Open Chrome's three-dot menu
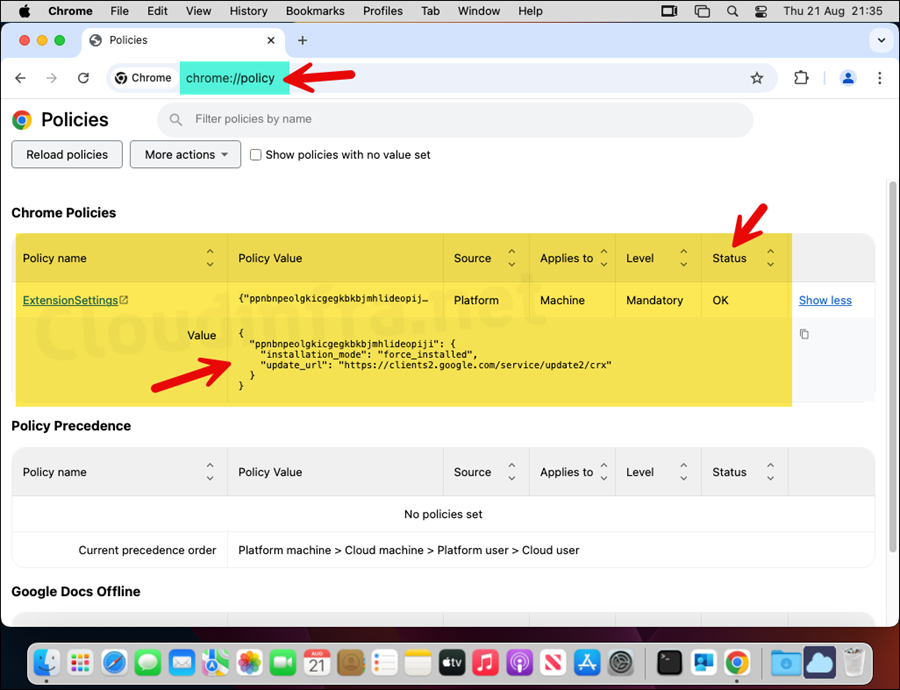Image resolution: width=900 pixels, height=690 pixels. click(879, 77)
